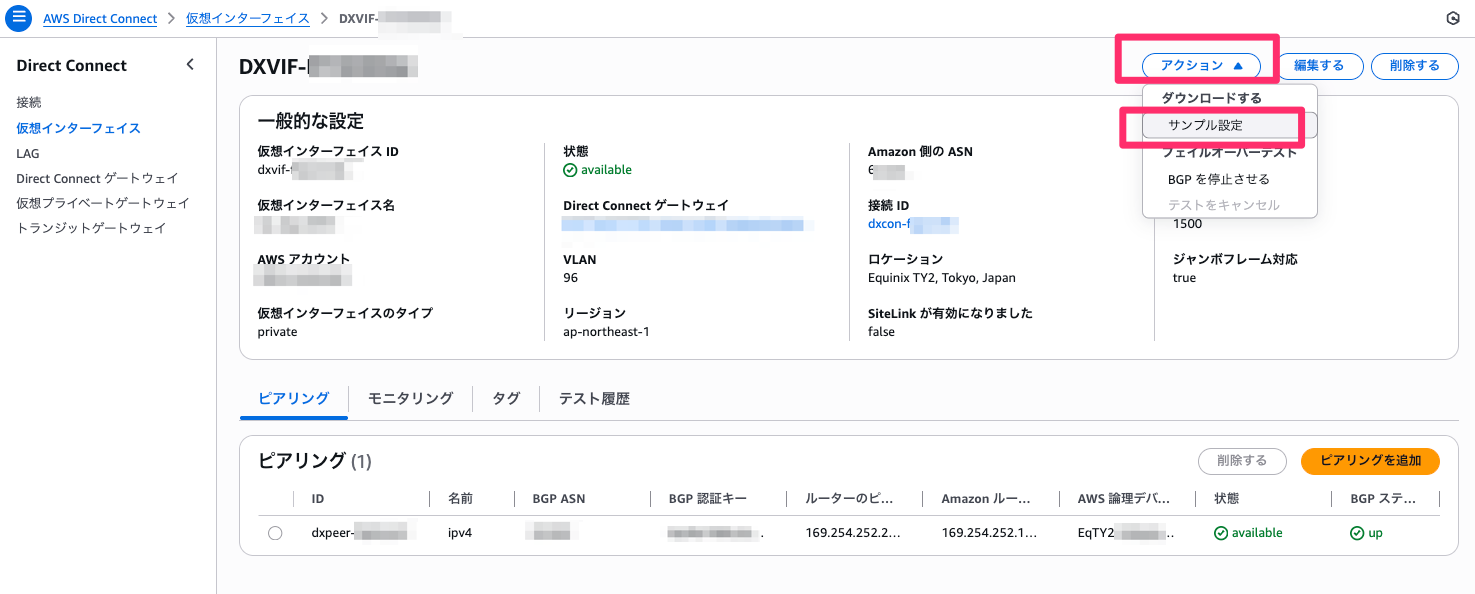Click the 1500 MTU value
Screen dimensions: 1475x594
pyautogui.click(x=1187, y=224)
